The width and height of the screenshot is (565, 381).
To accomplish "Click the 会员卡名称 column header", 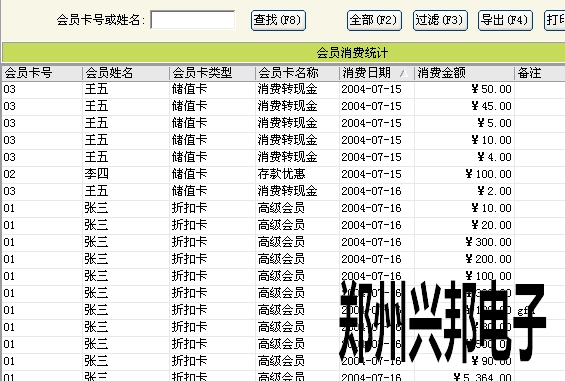I will pos(297,73).
